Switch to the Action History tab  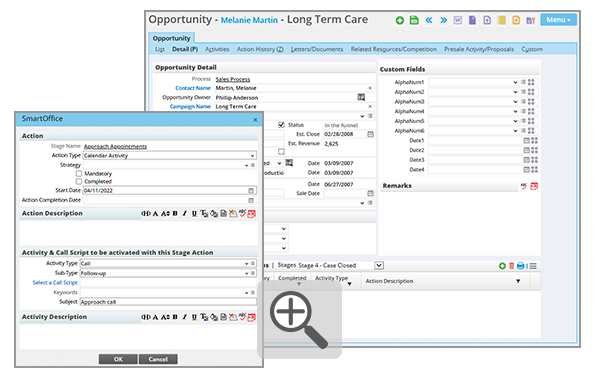click(260, 49)
